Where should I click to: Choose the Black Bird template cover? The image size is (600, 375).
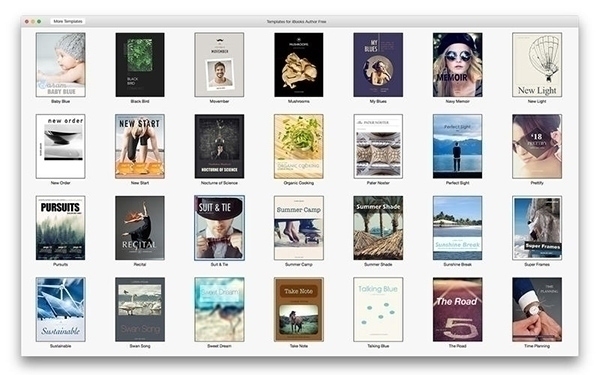point(140,65)
